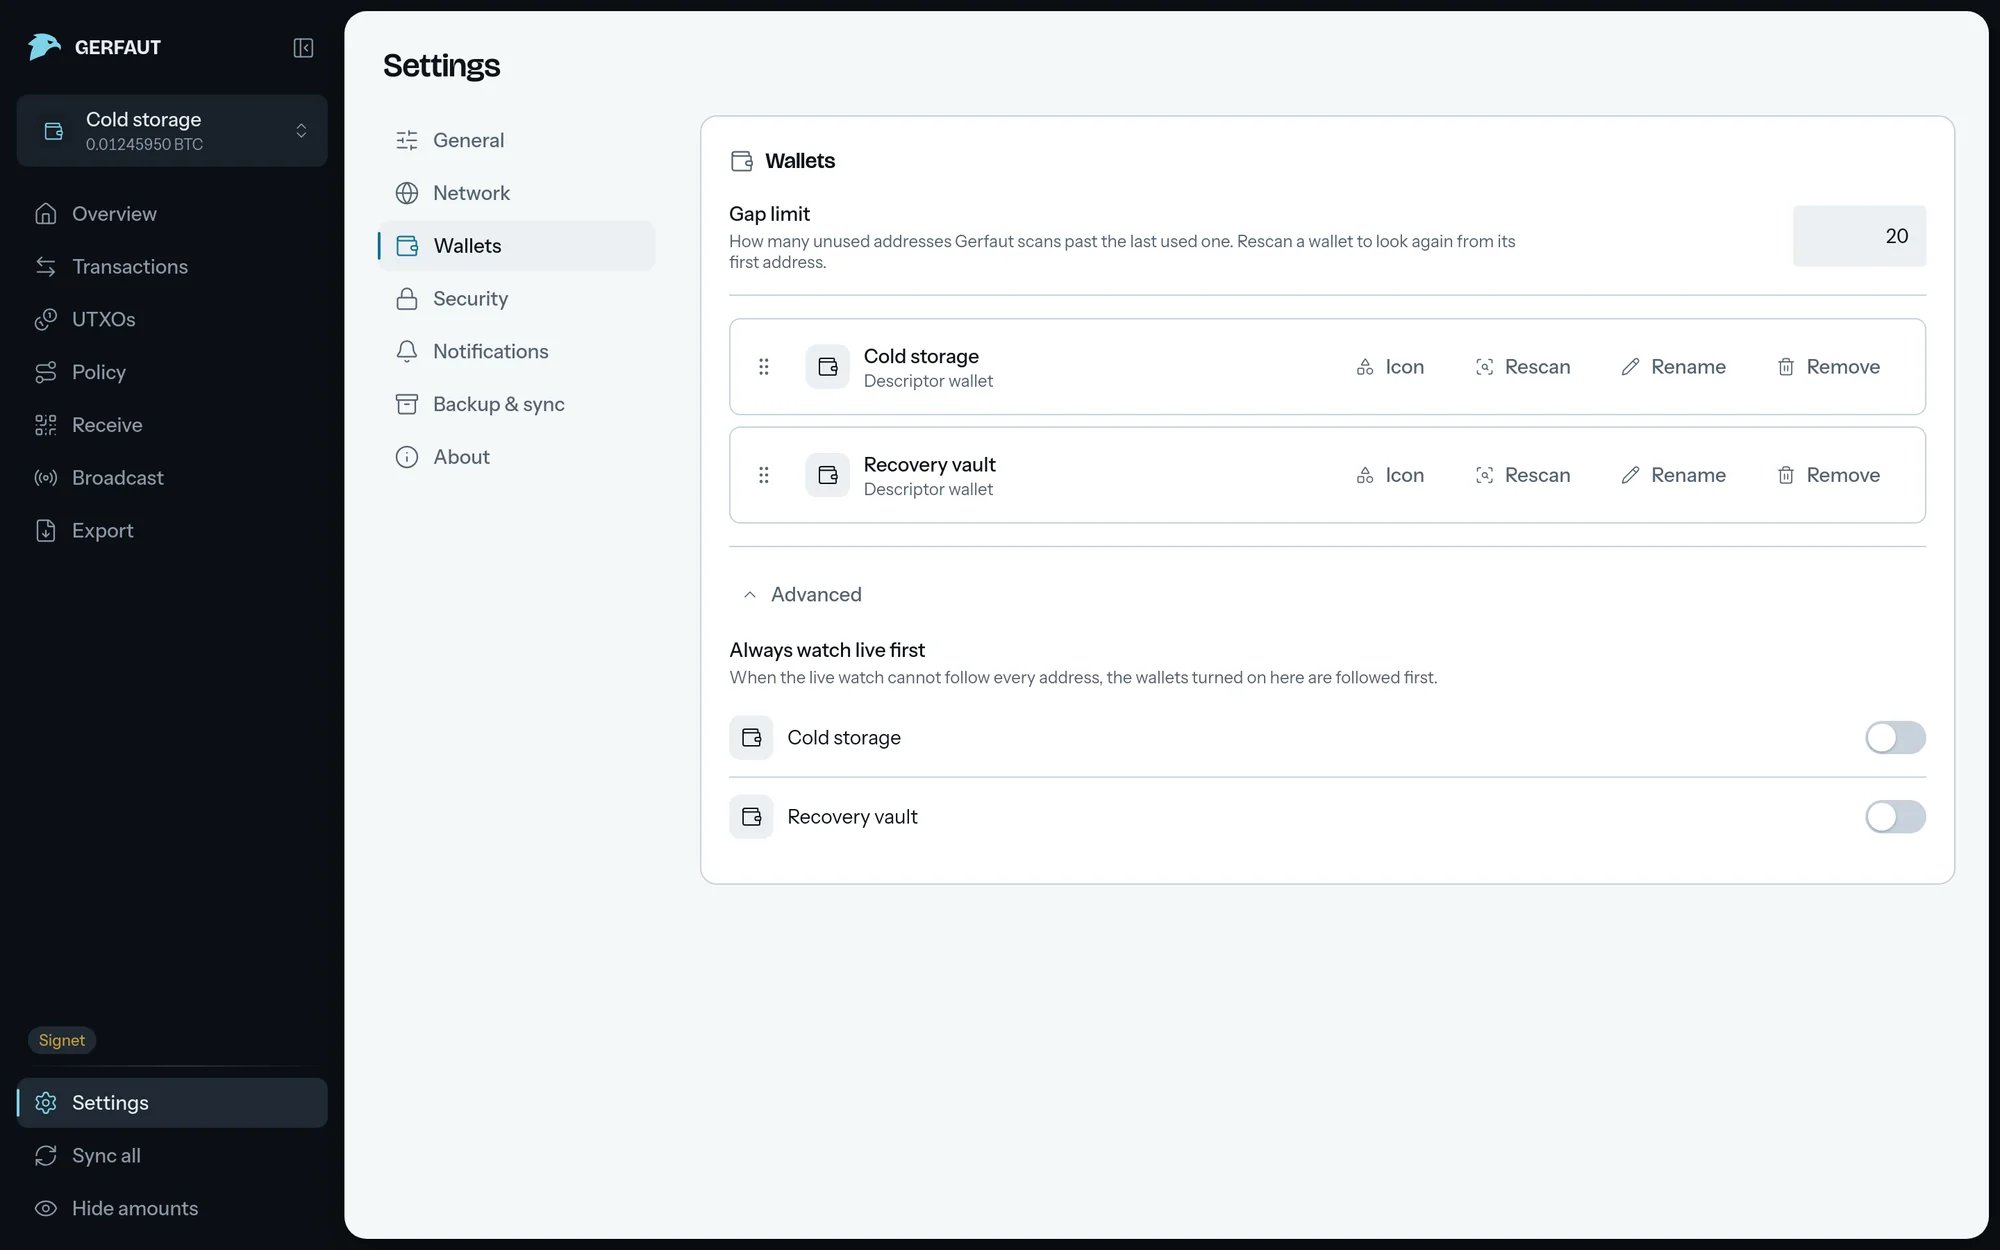Open the About info icon

407,457
